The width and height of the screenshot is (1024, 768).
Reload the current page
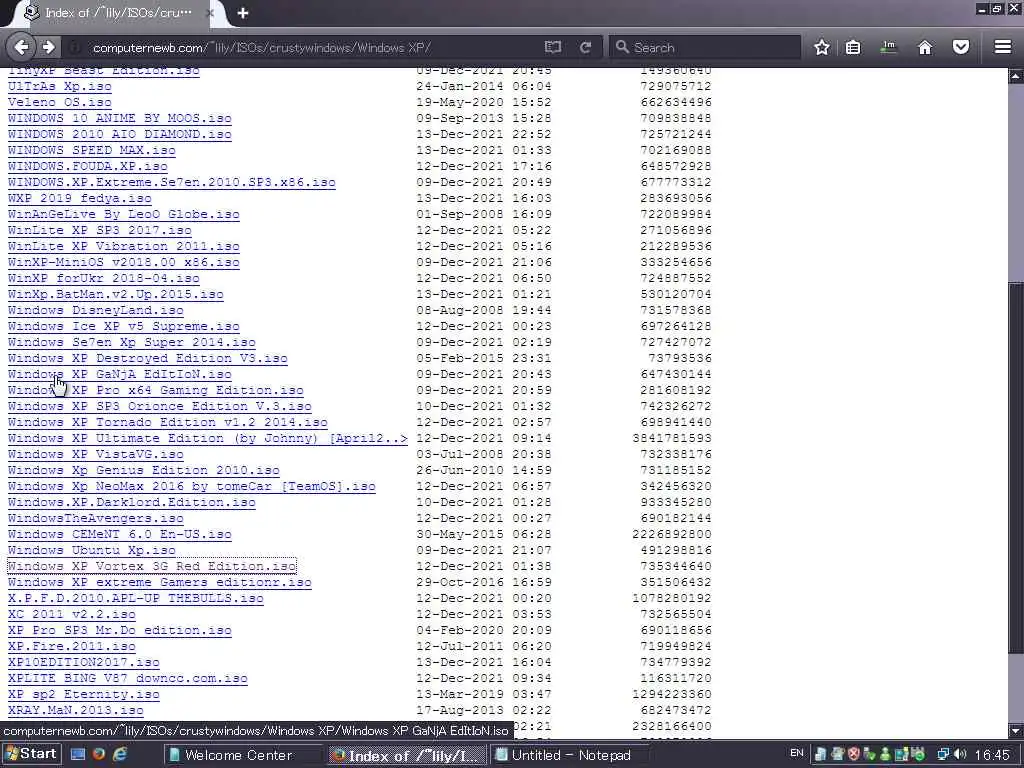click(585, 47)
